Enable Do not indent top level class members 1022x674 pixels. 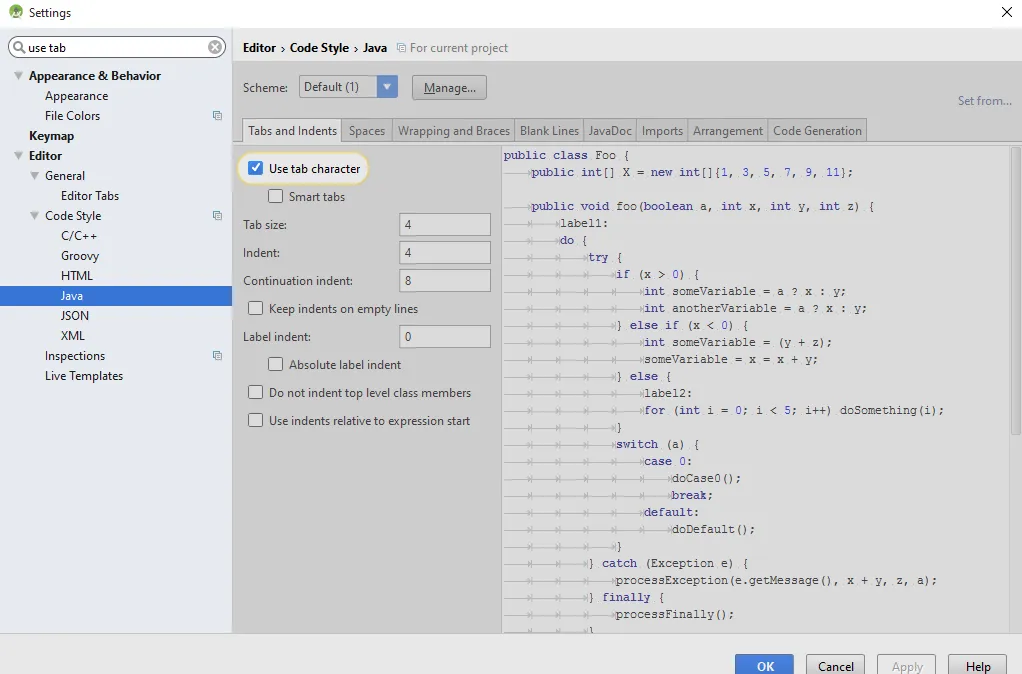click(256, 392)
